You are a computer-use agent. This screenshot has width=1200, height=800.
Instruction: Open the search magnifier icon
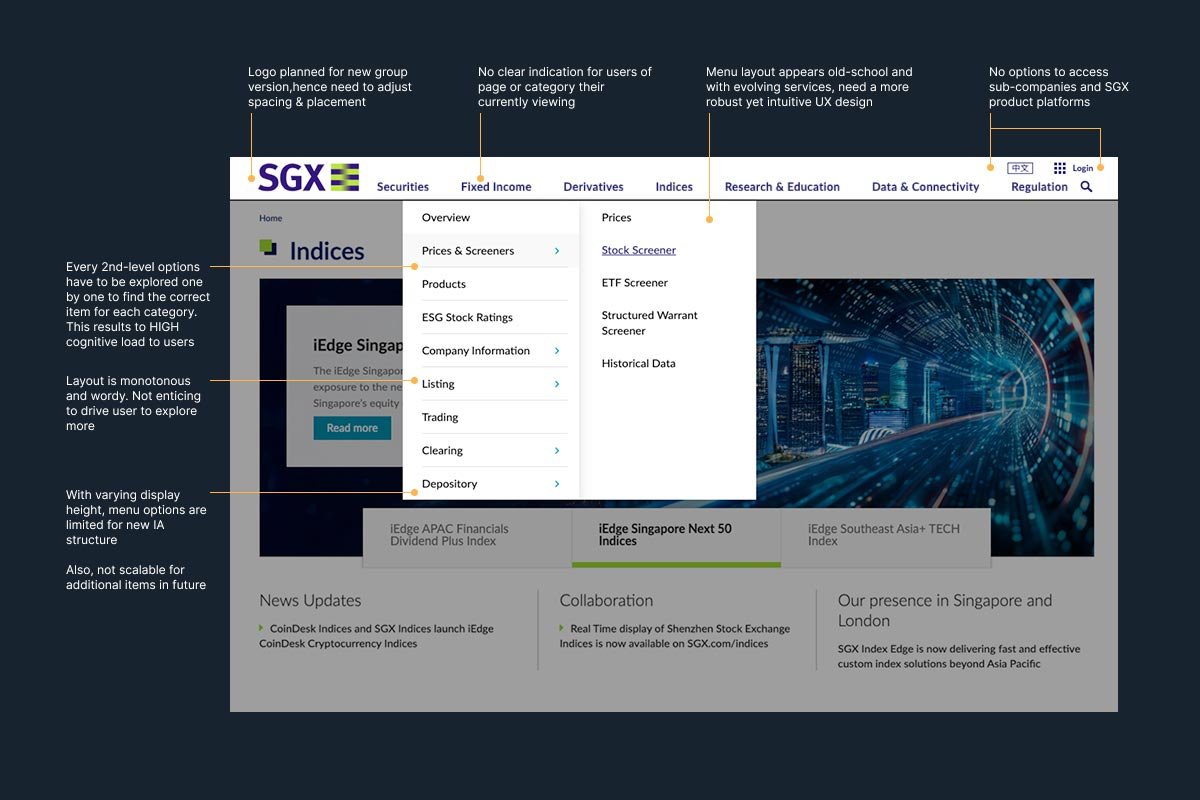click(x=1086, y=187)
